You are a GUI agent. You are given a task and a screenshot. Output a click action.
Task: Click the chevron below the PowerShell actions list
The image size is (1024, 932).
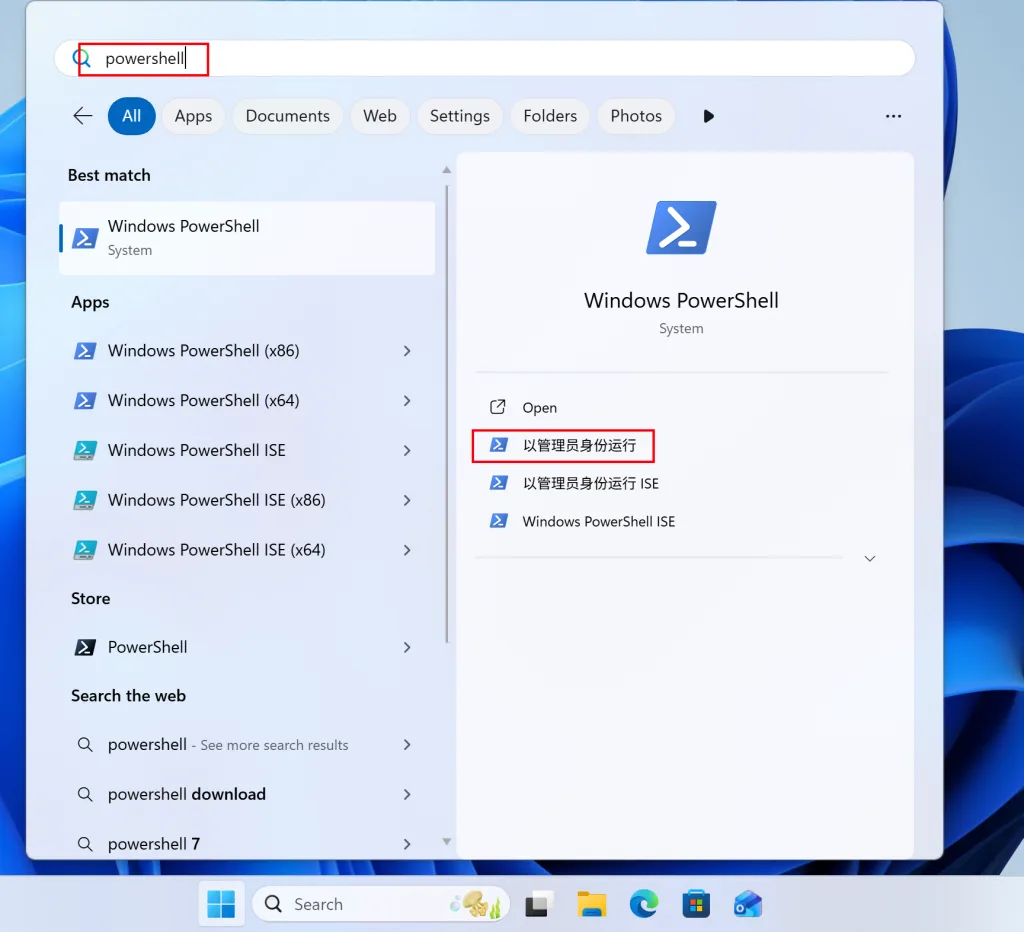pyautogui.click(x=869, y=558)
